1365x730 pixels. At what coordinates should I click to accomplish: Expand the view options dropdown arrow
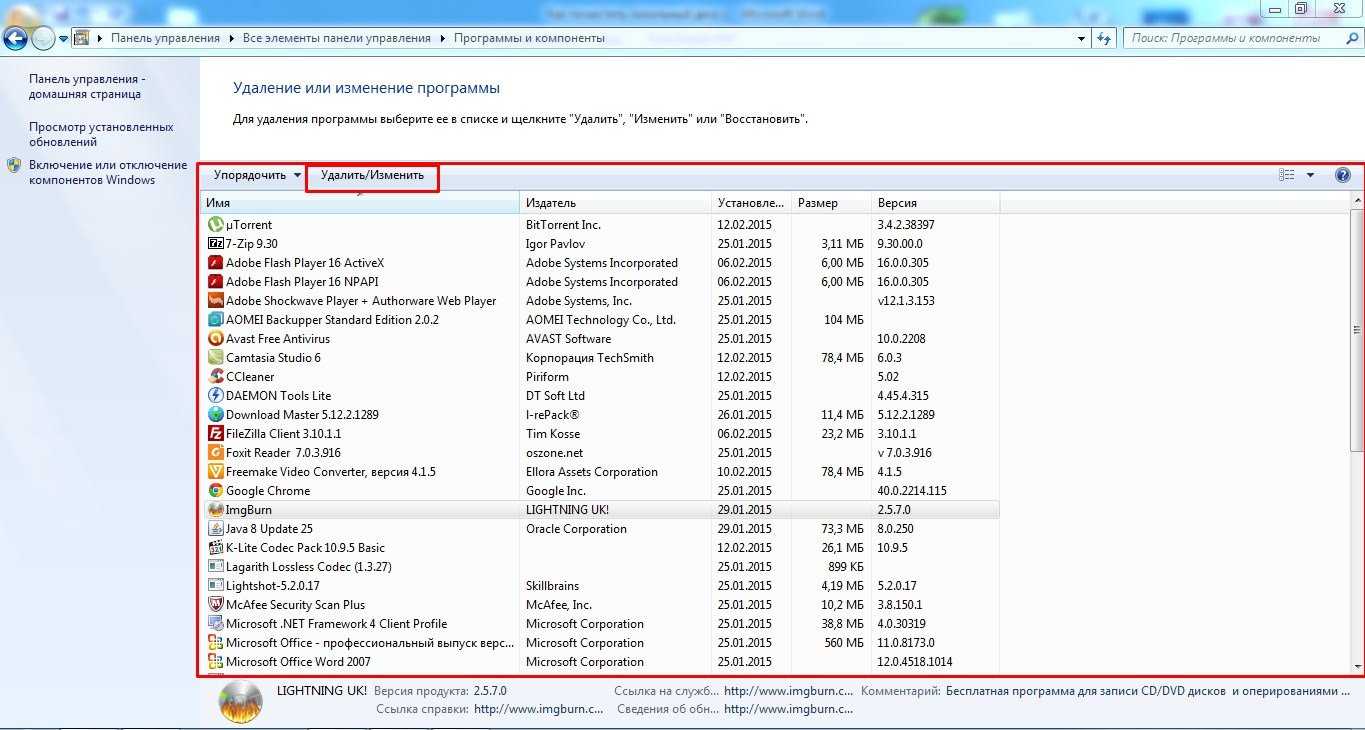[1310, 175]
